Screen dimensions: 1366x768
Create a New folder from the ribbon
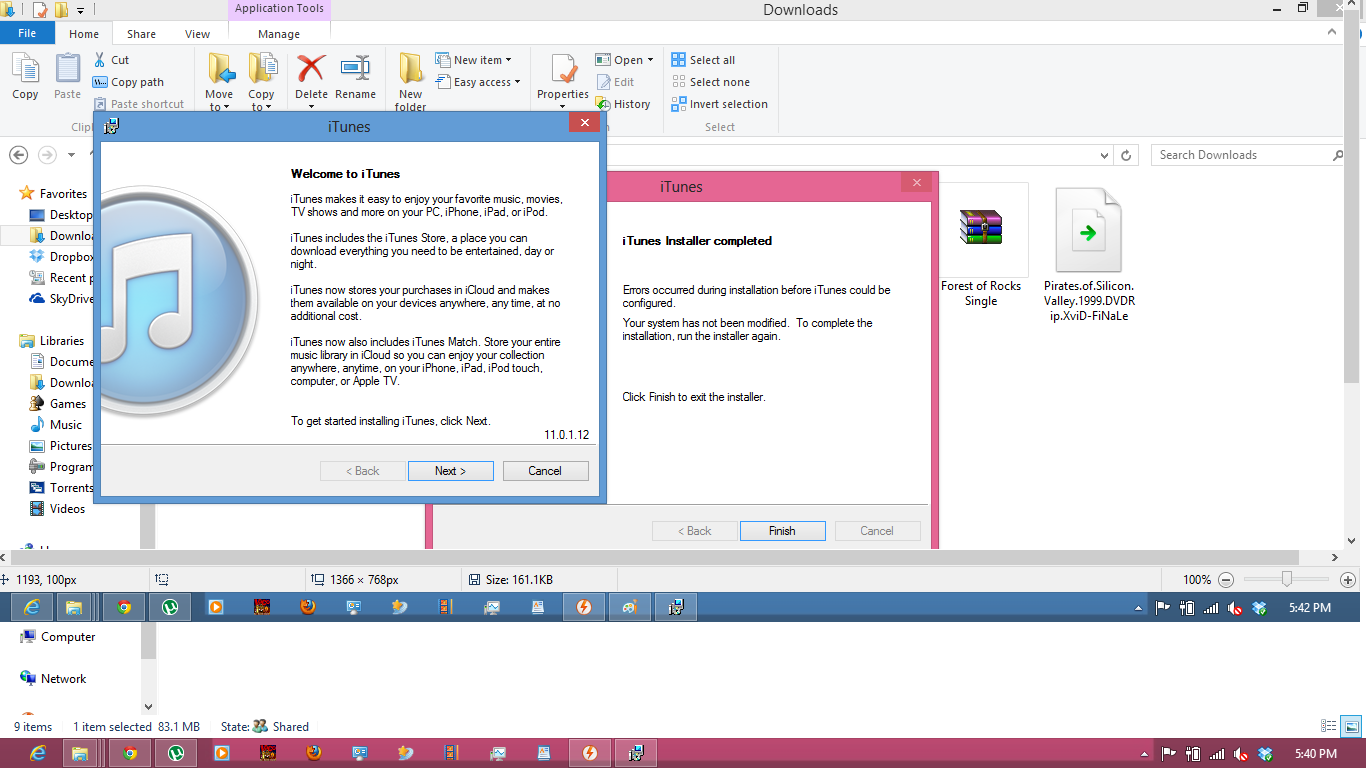point(411,80)
